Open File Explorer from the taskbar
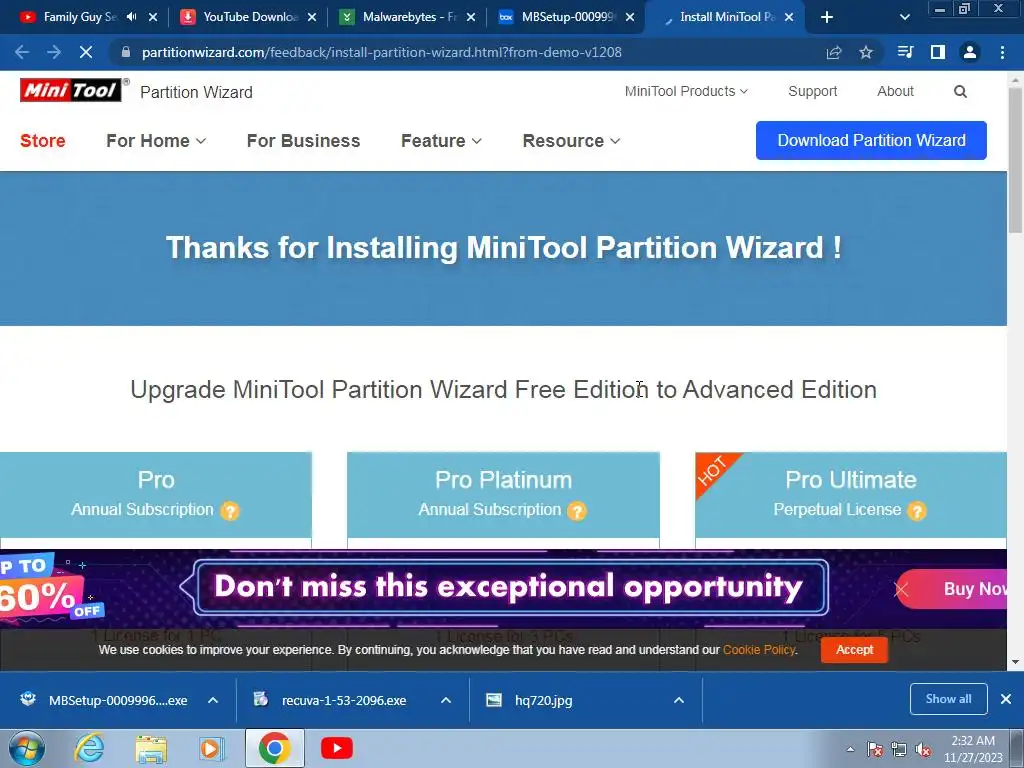This screenshot has height=768, width=1024. 151,748
